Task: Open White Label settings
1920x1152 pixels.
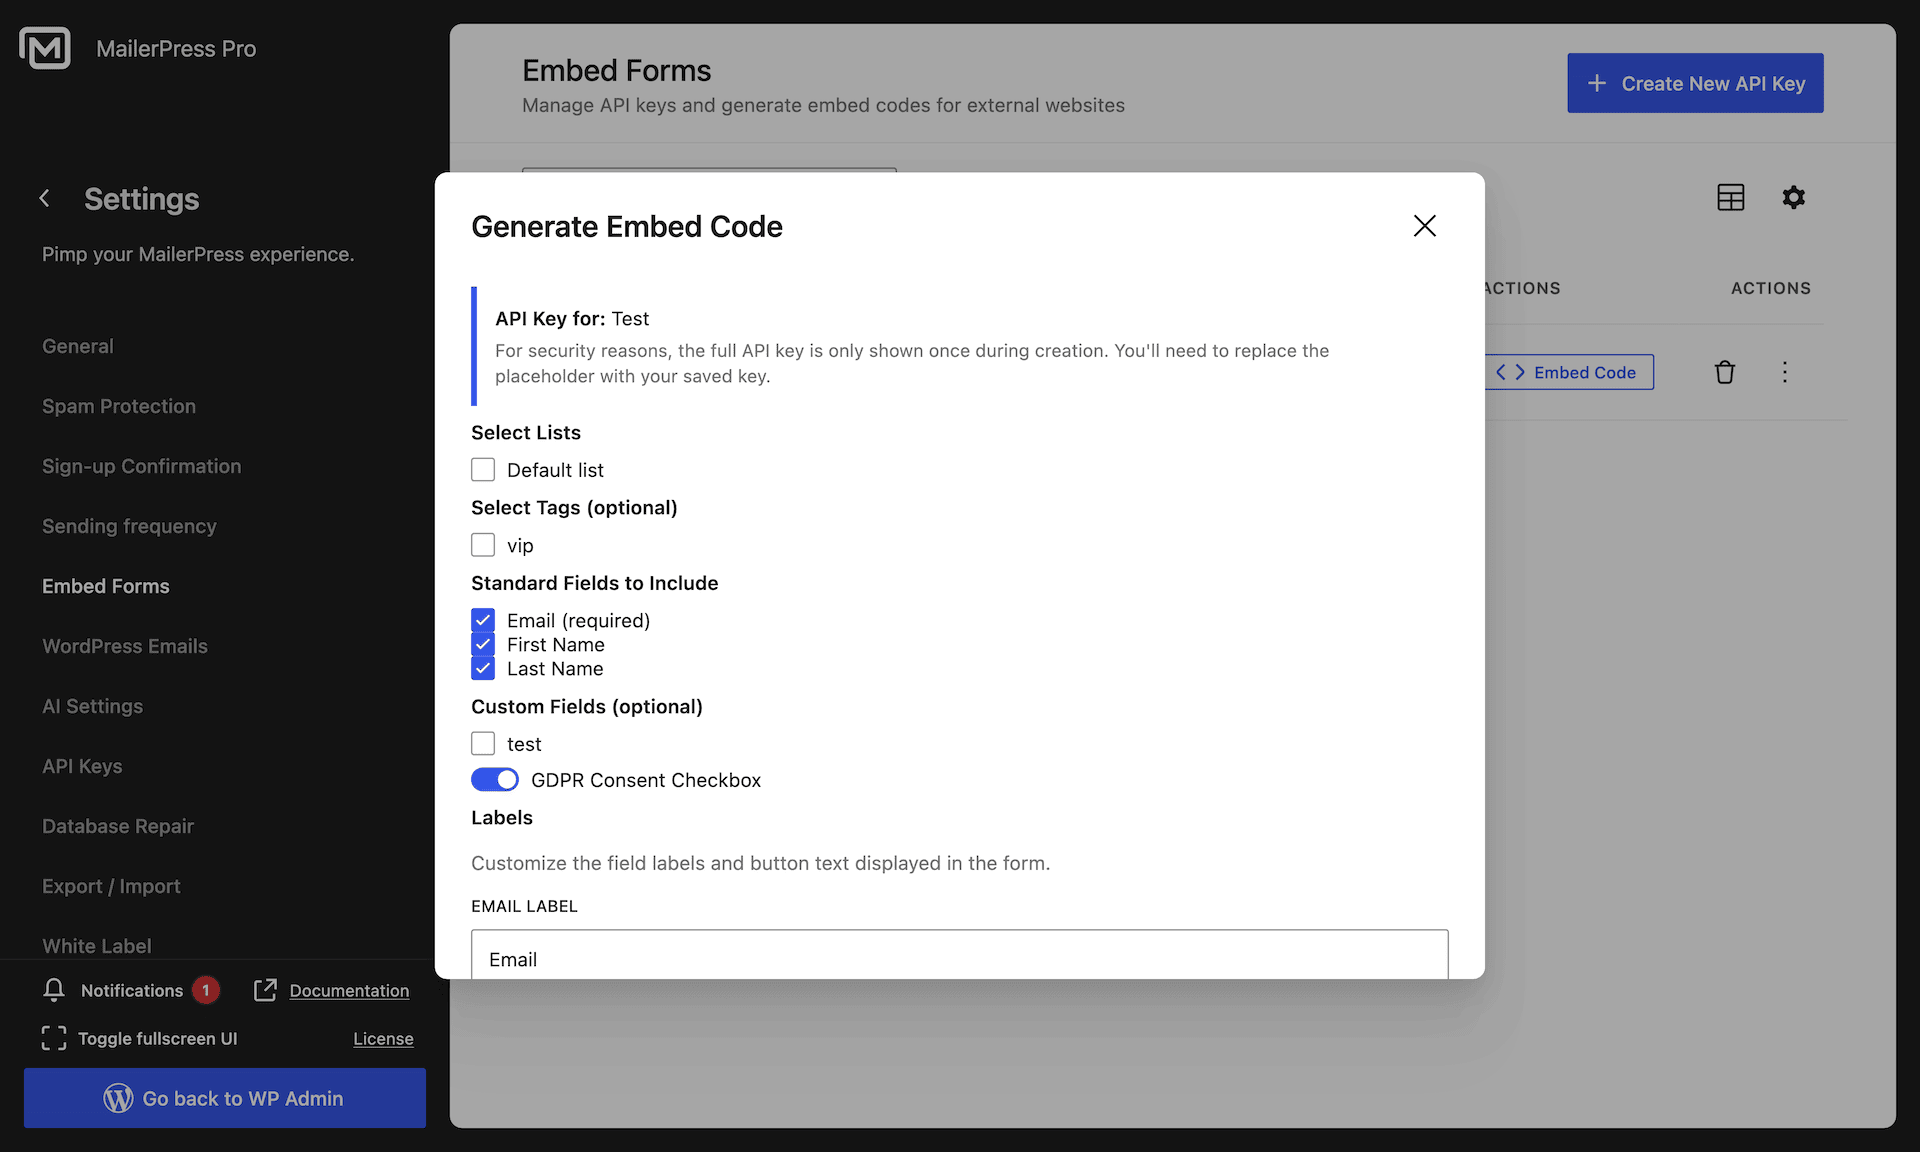Action: (97, 946)
